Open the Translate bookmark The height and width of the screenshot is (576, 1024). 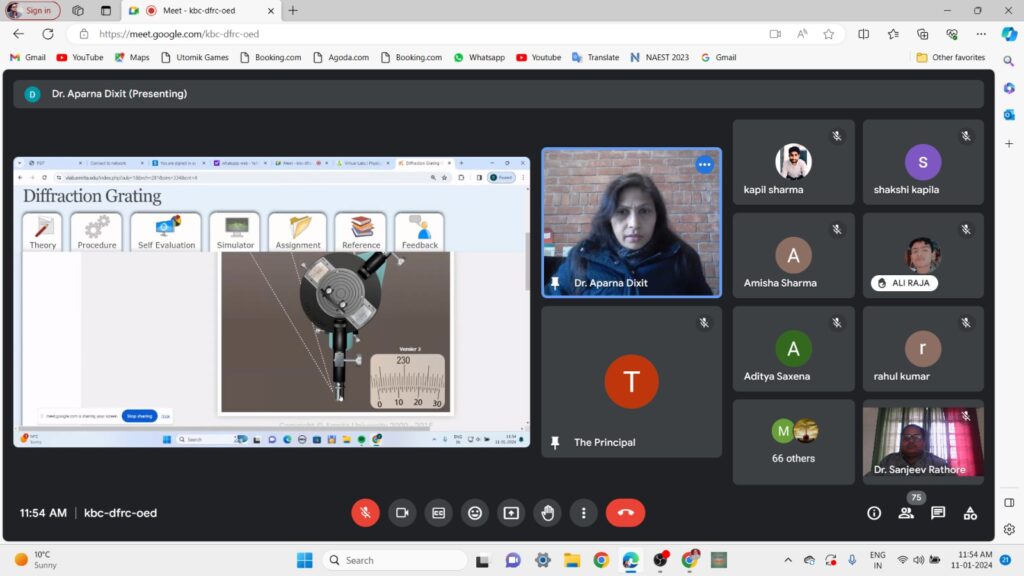click(x=595, y=58)
